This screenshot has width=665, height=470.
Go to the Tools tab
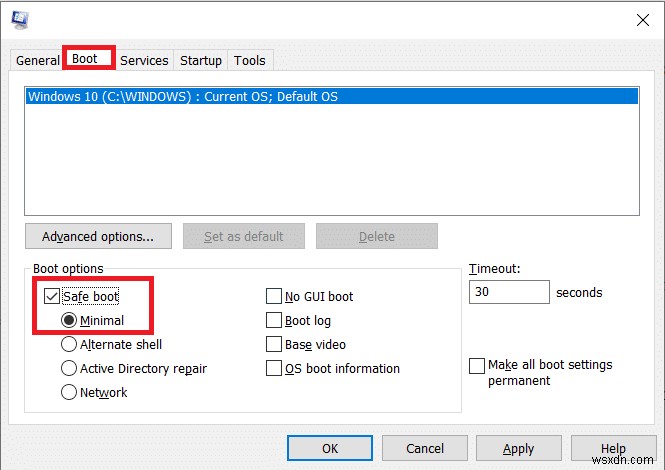pyautogui.click(x=250, y=60)
